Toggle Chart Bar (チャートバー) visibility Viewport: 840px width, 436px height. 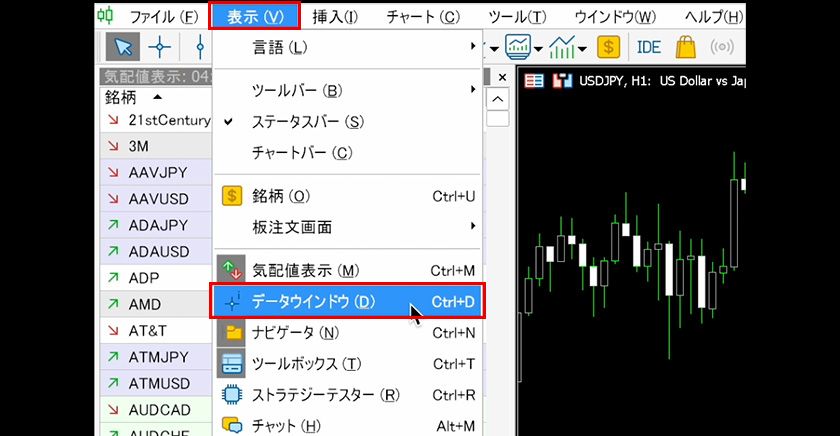(x=302, y=153)
